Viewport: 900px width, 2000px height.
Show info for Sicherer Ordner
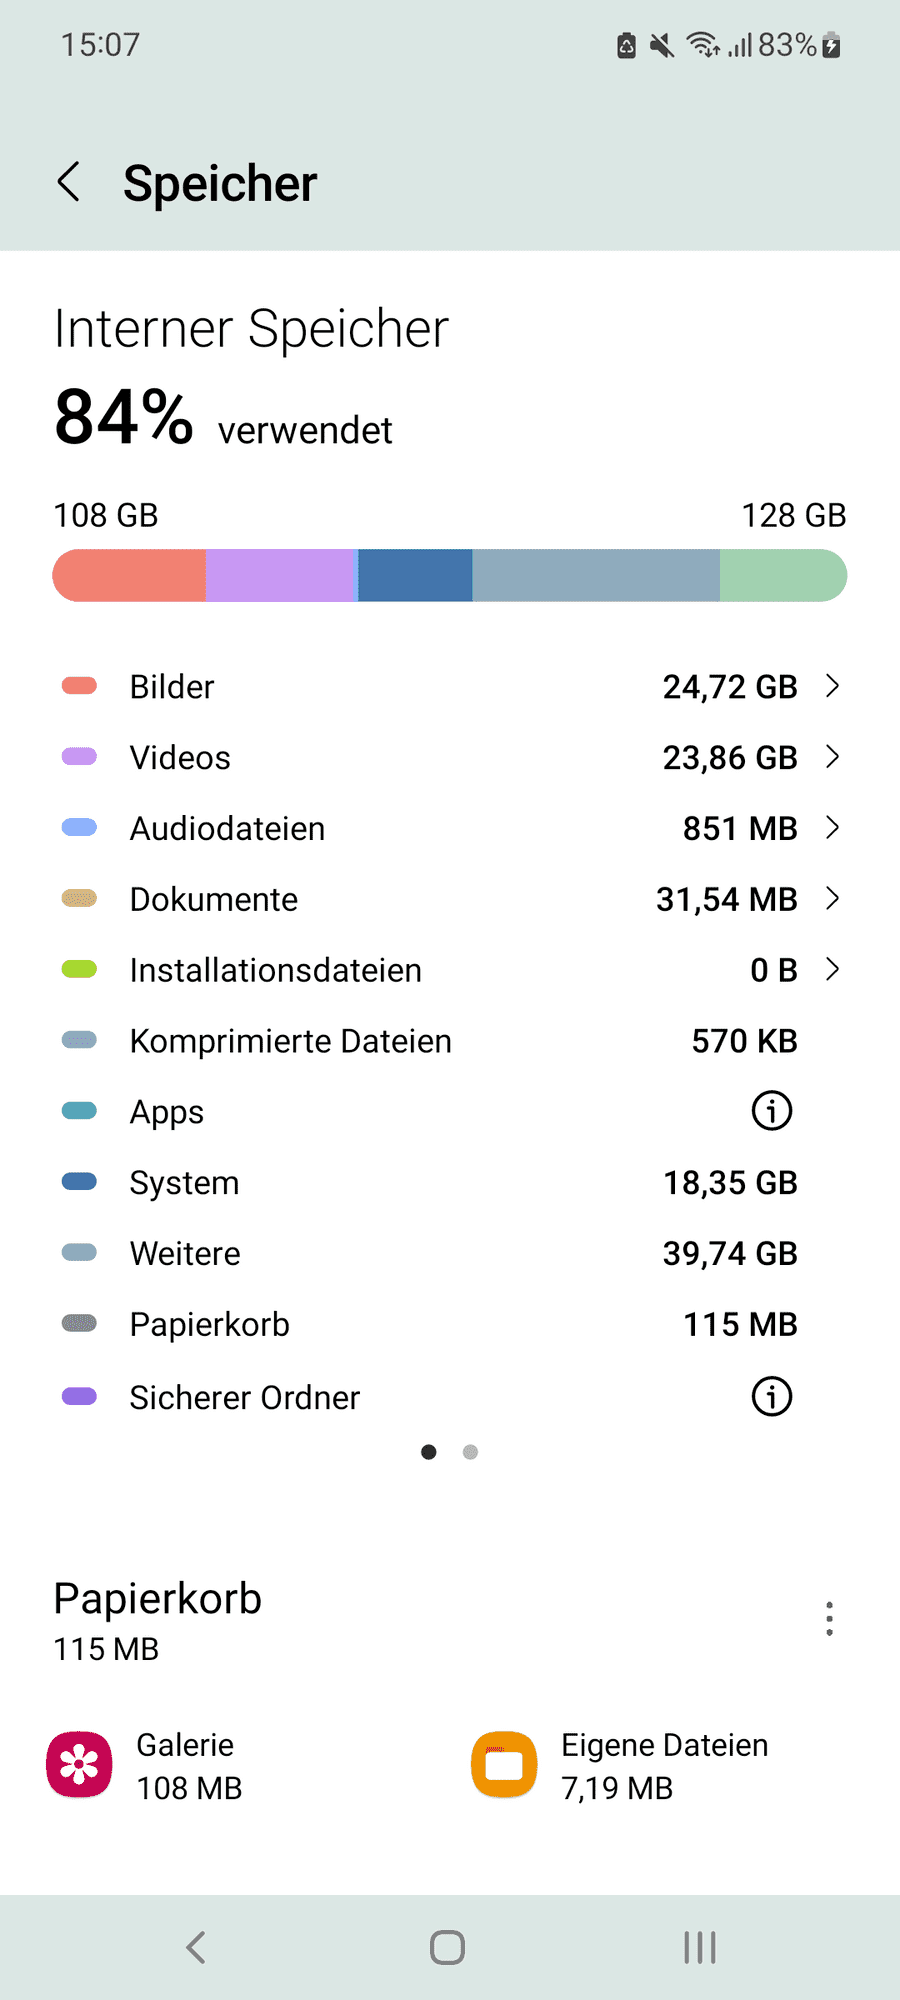point(771,1397)
